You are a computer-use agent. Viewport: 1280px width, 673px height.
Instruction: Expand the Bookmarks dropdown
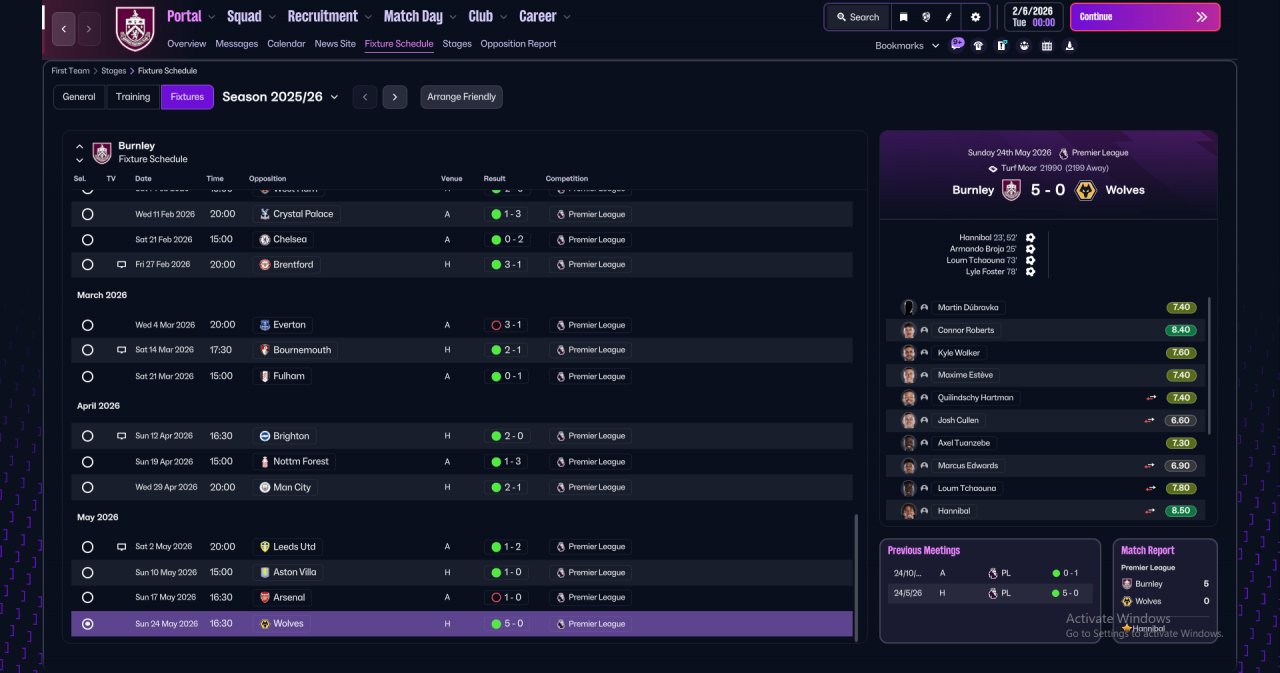click(x=907, y=46)
